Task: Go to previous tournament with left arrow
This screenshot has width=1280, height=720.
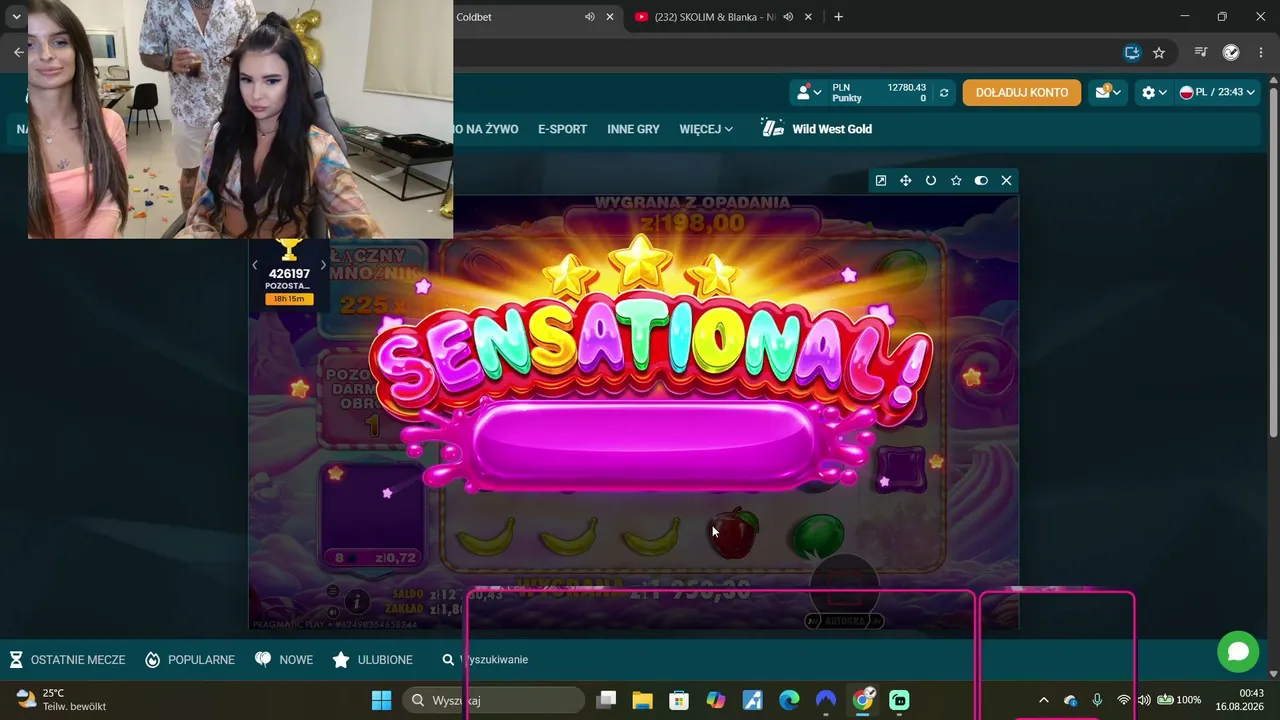Action: (255, 265)
